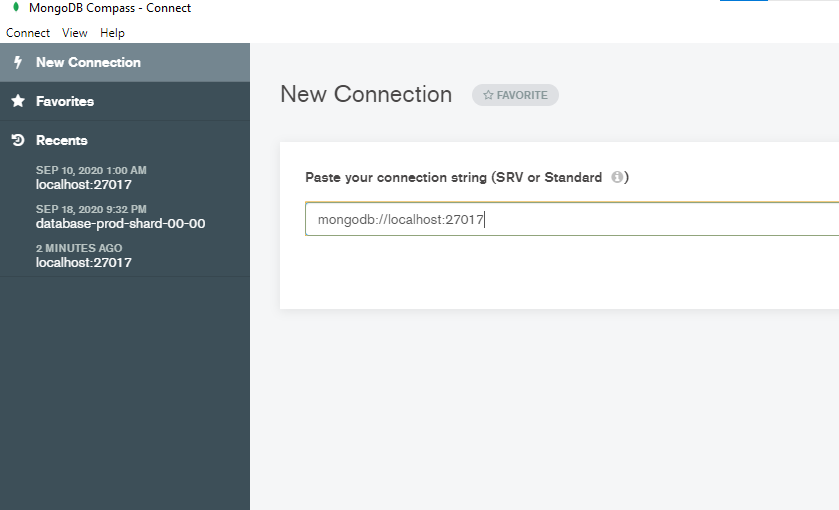839x510 pixels.
Task: Expand the Recents section label
Action: (62, 140)
